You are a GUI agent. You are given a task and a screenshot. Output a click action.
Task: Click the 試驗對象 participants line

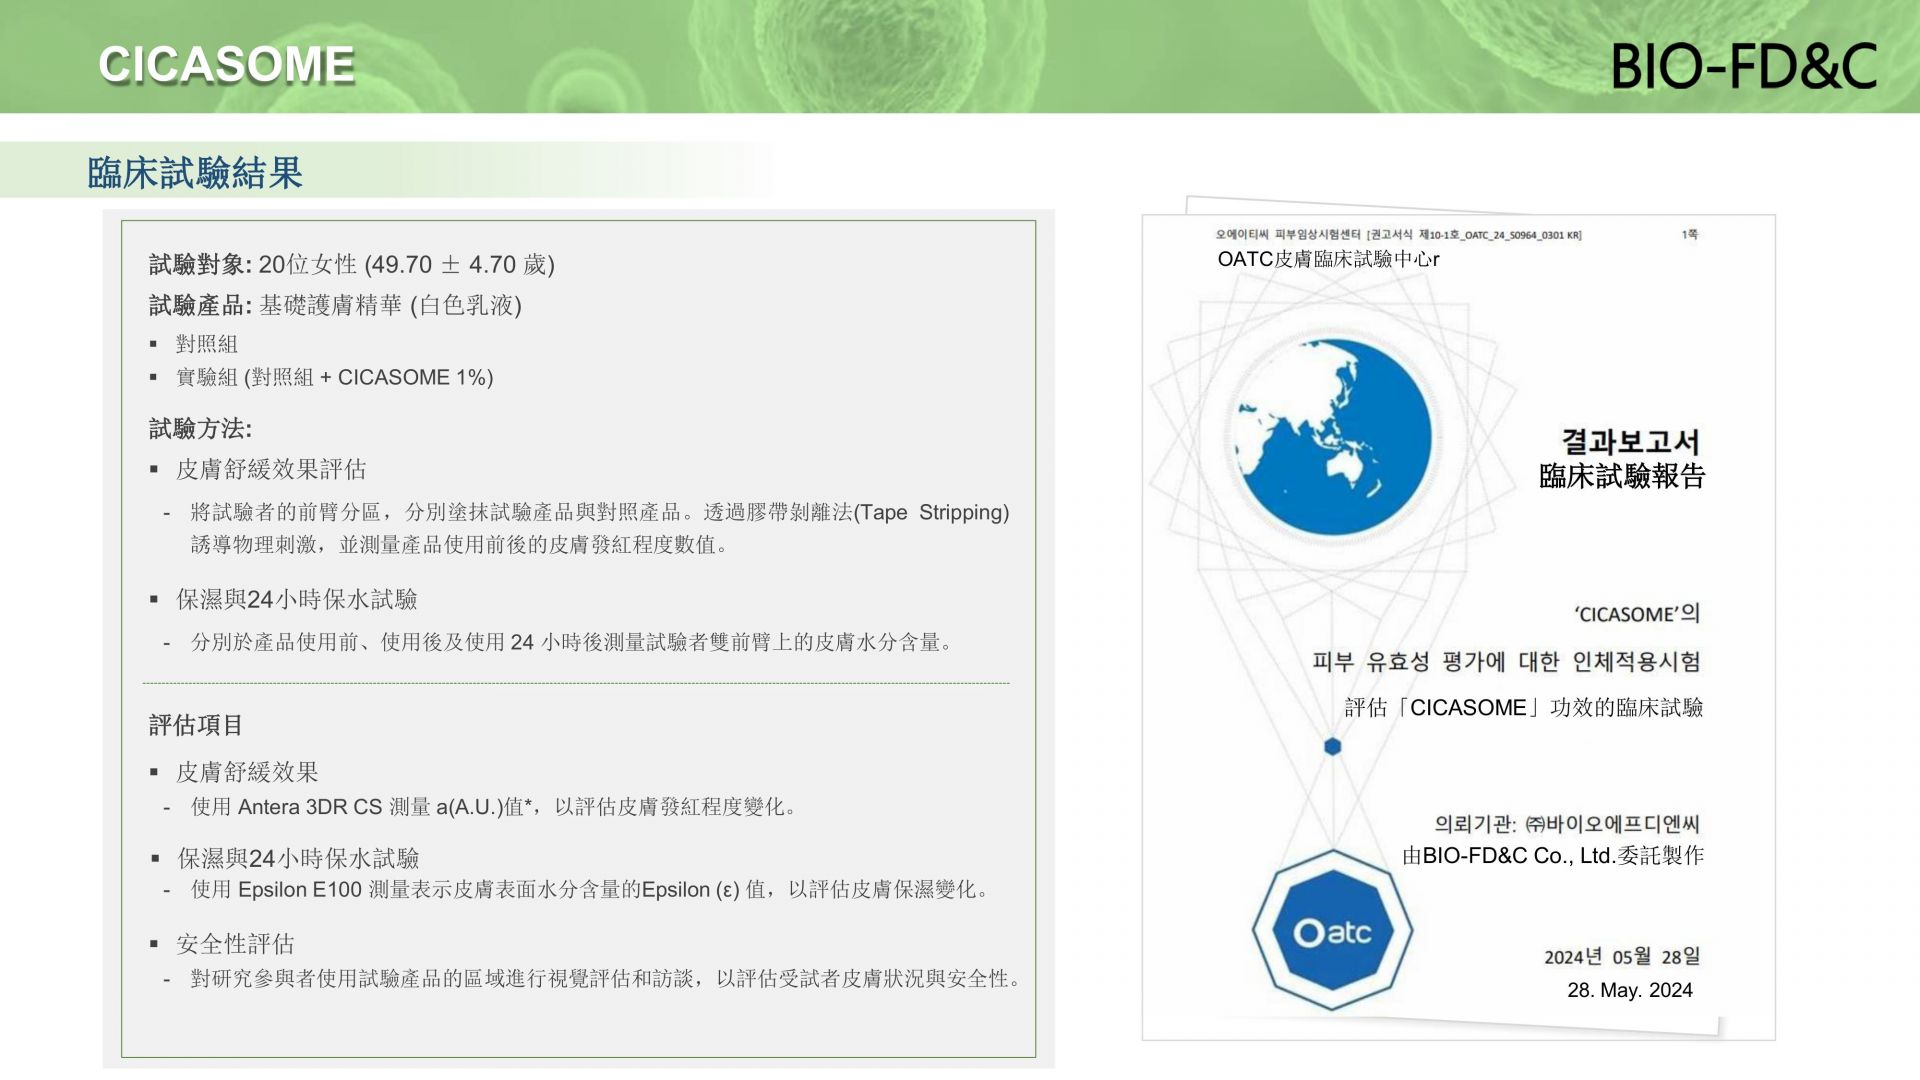[351, 265]
